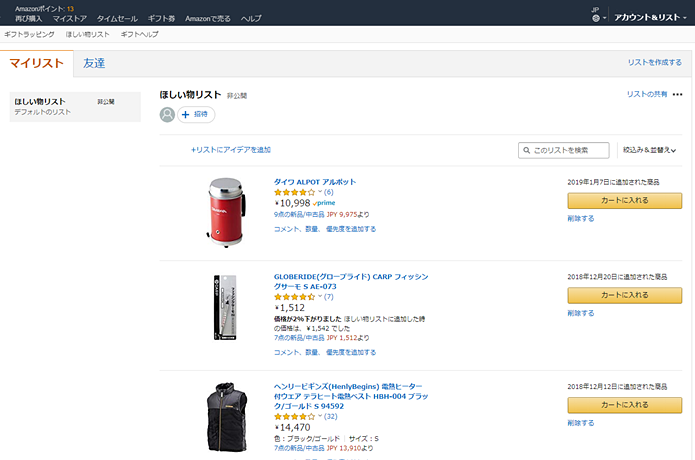Click star rating of HenlyBegins vest
695x460 pixels.
point(294,417)
